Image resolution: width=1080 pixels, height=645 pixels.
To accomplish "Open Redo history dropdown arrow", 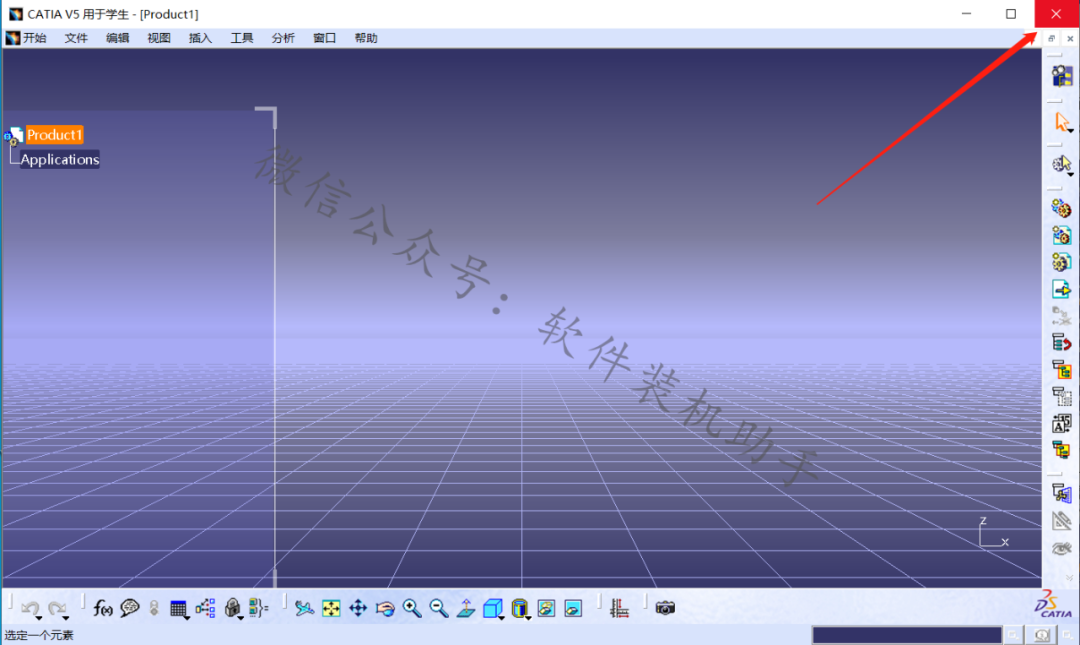I will pyautogui.click(x=66, y=617).
